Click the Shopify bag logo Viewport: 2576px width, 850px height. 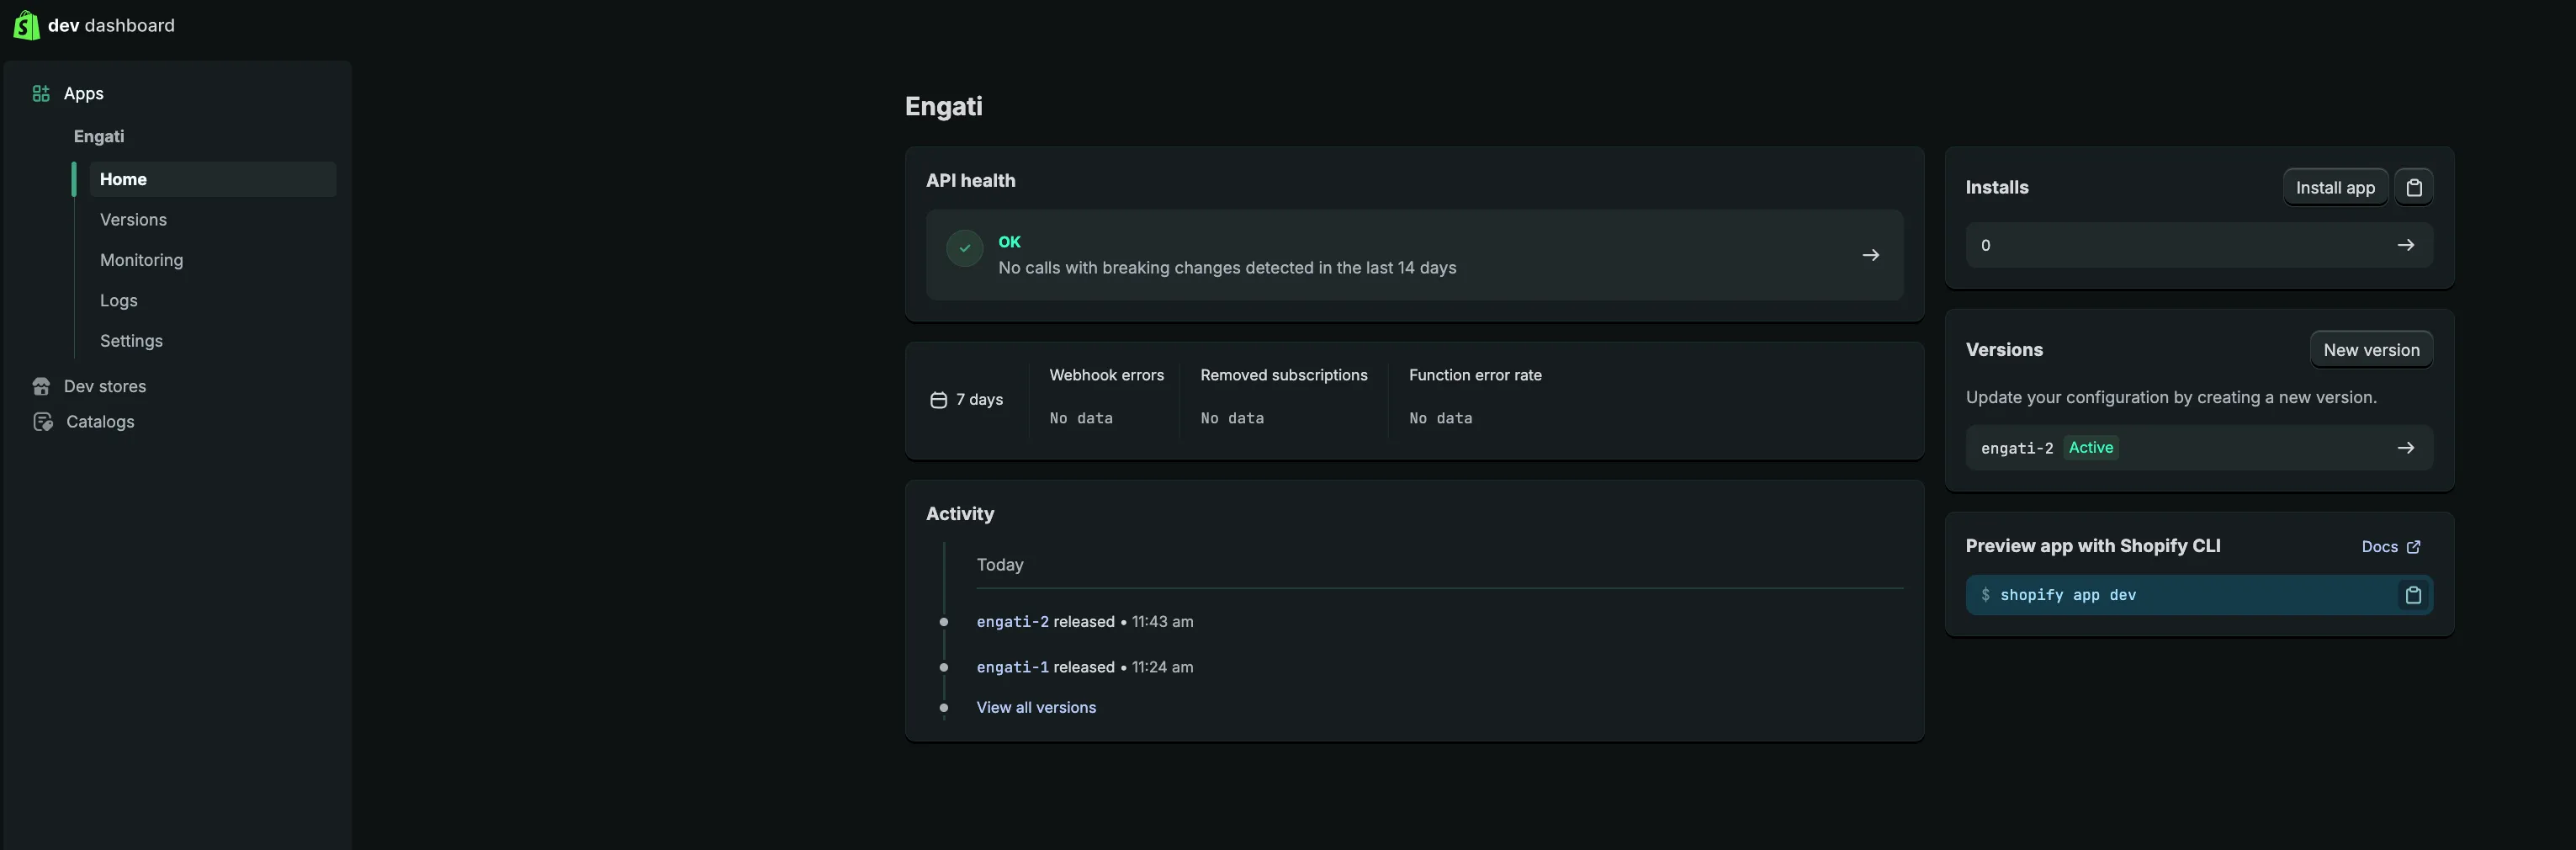(x=26, y=25)
